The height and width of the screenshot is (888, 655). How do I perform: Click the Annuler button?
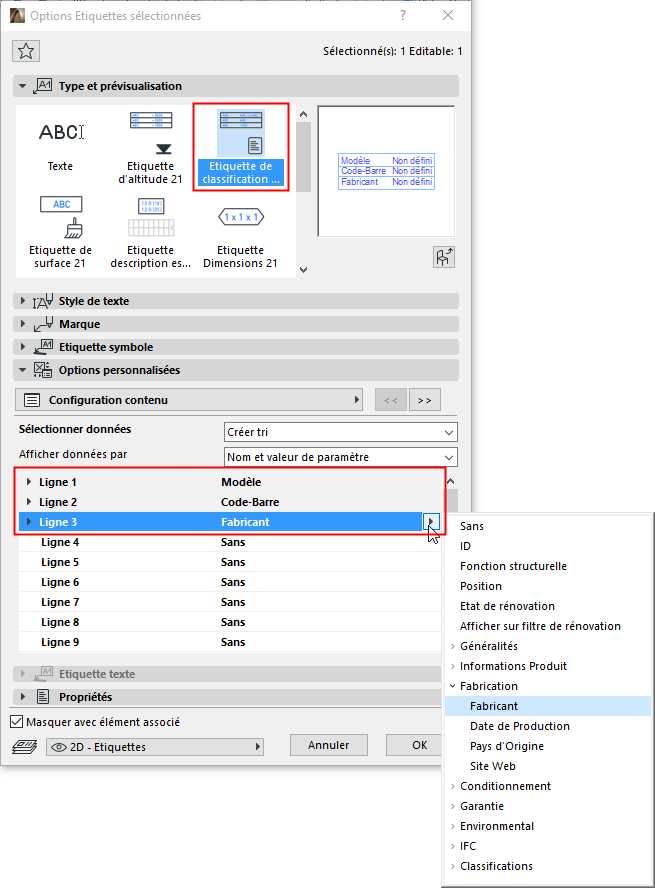click(x=328, y=745)
